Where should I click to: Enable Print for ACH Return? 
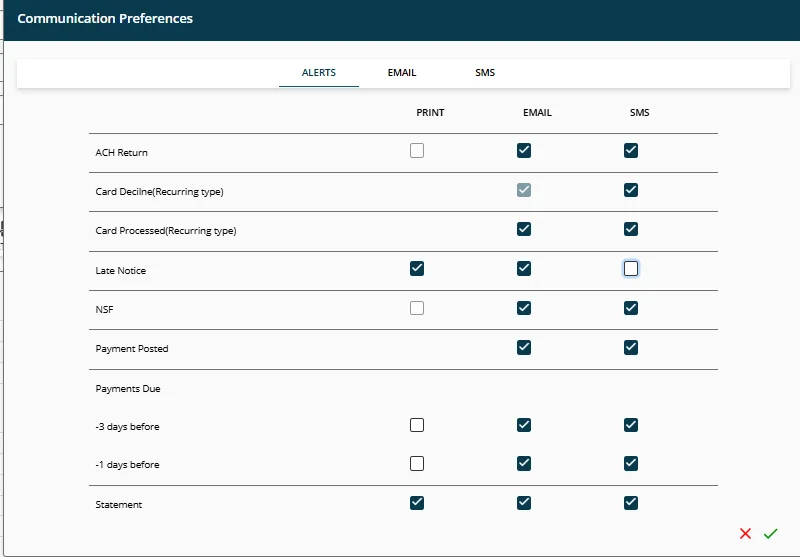pyautogui.click(x=417, y=150)
